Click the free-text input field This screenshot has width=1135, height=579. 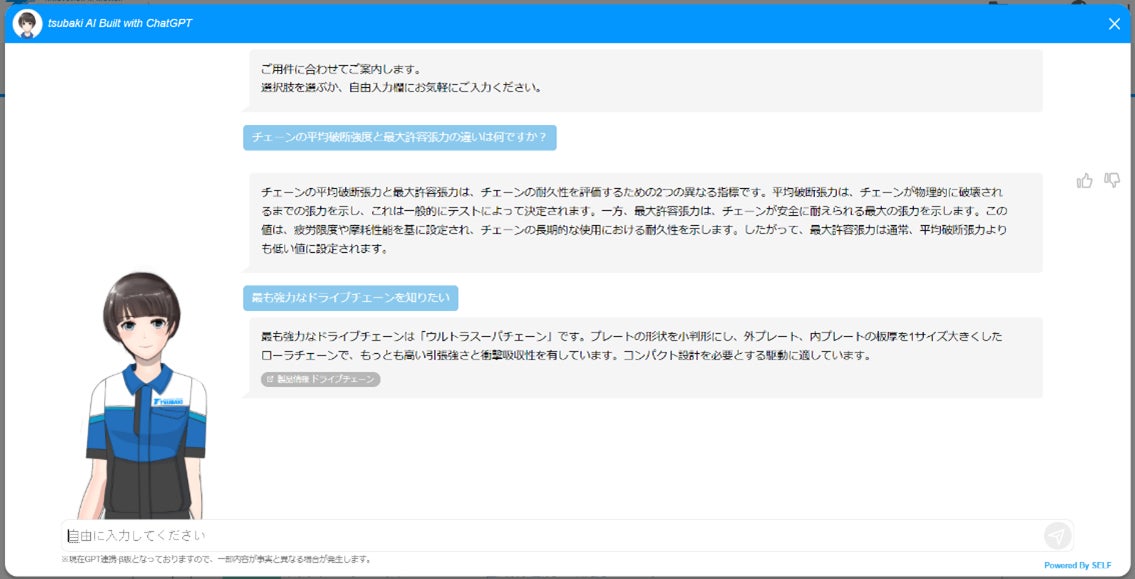point(567,536)
